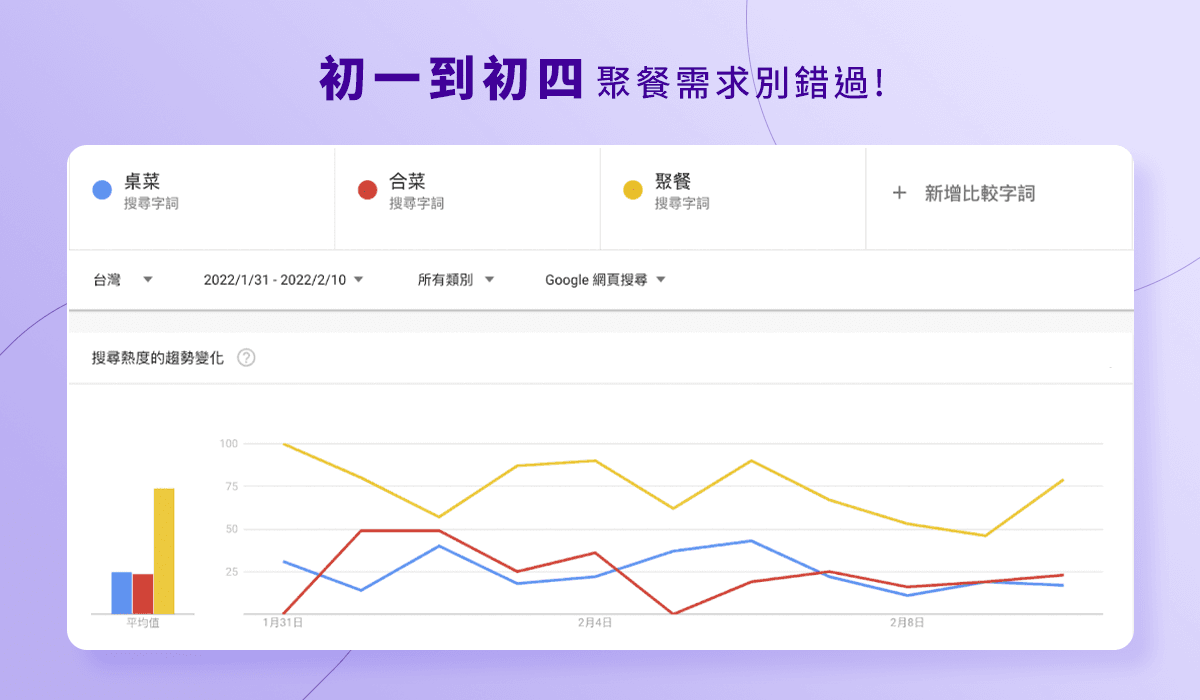Click 新增比較字詞 to add a term

coord(979,194)
